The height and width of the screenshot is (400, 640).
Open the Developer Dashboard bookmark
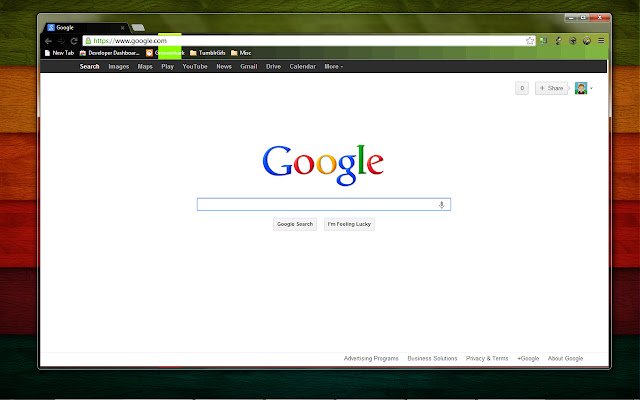pos(109,53)
